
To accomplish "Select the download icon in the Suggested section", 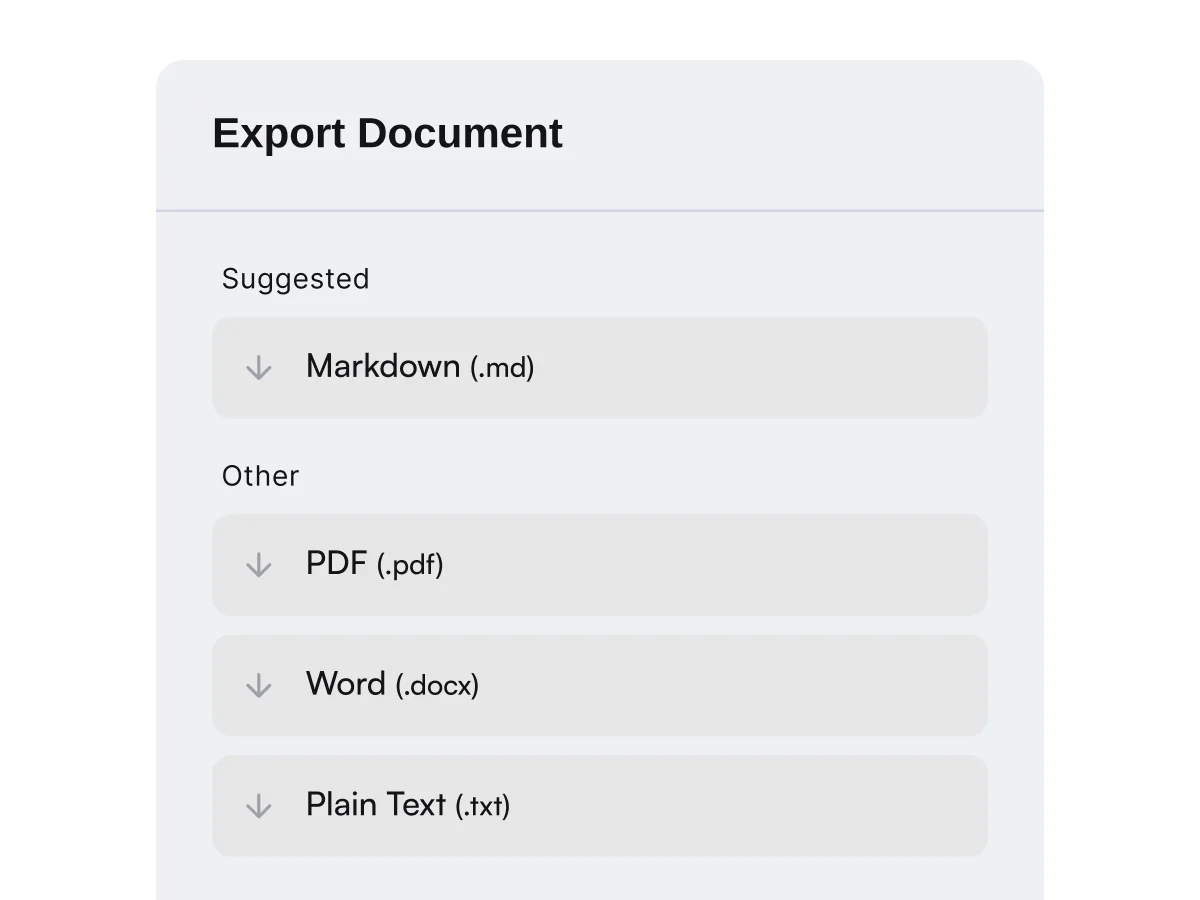I will tap(258, 368).
